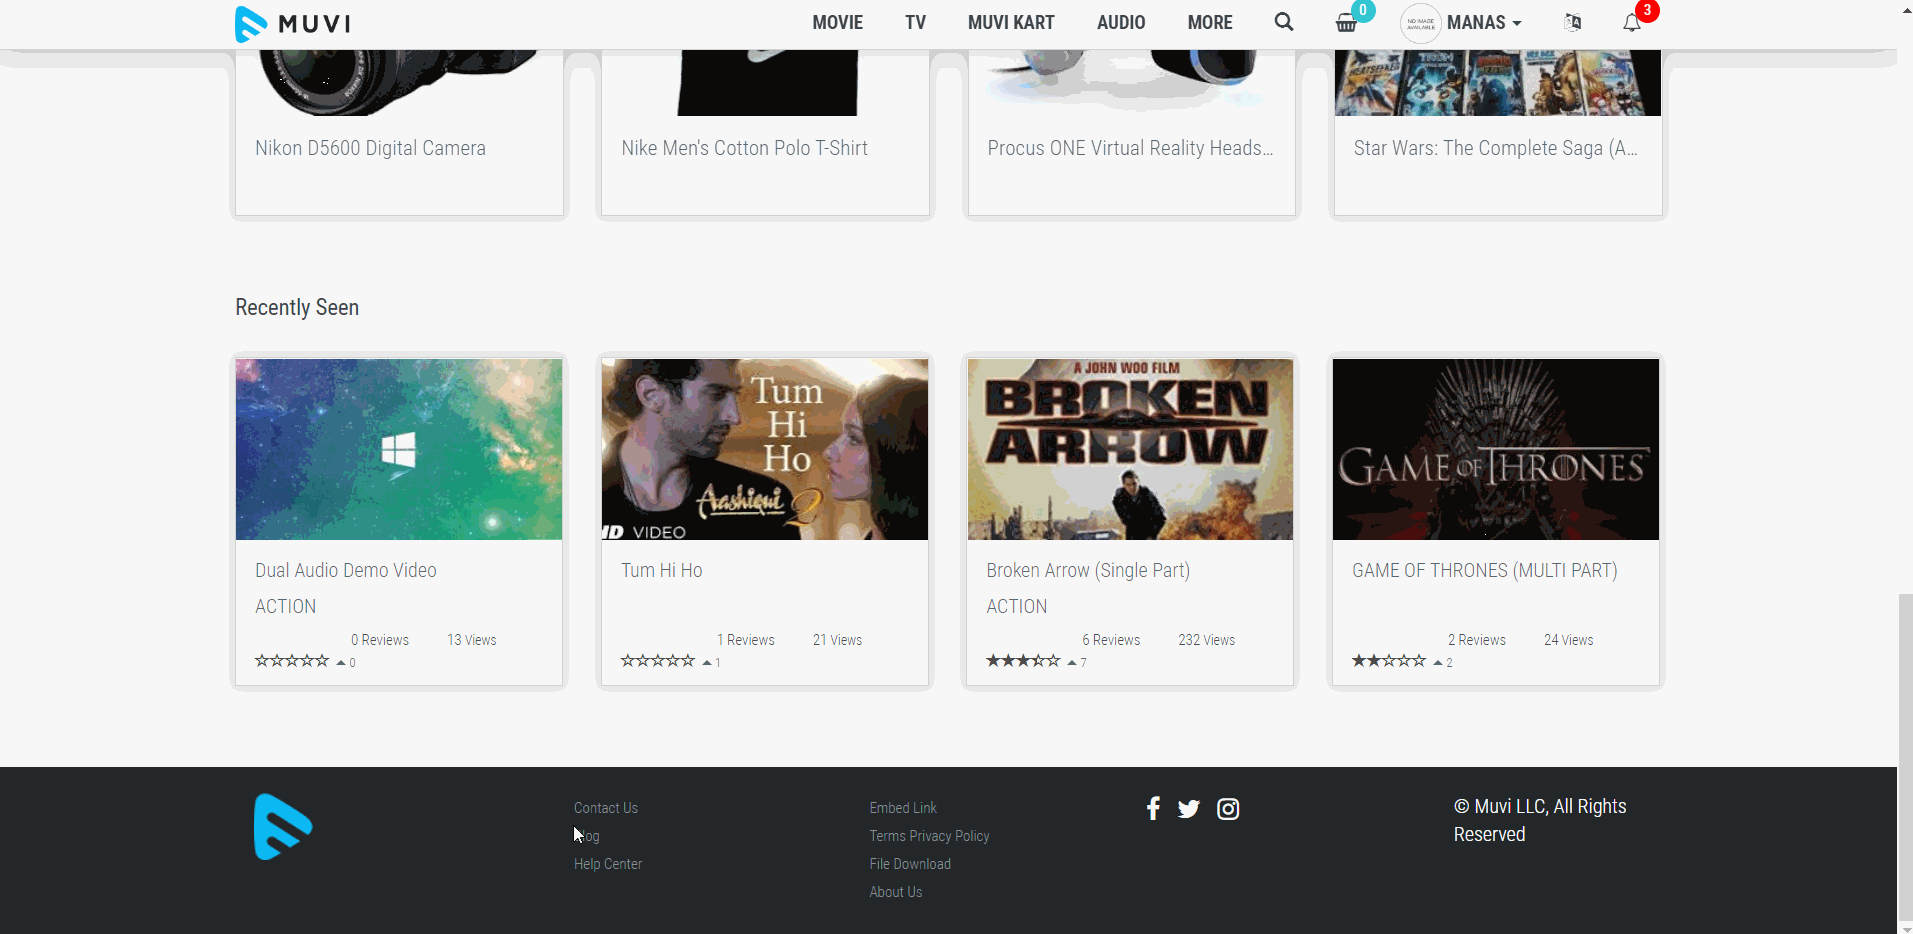The width and height of the screenshot is (1913, 934).
Task: Click the upvote arrow on Broken Arrow
Action: (1072, 662)
